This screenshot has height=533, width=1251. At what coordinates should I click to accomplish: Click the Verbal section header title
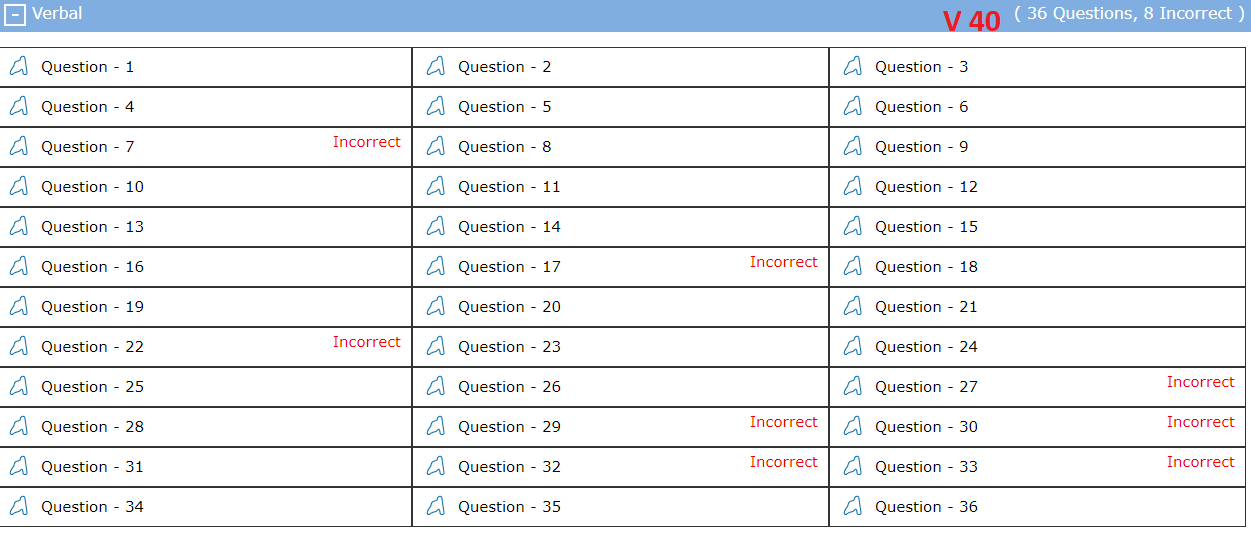point(57,14)
